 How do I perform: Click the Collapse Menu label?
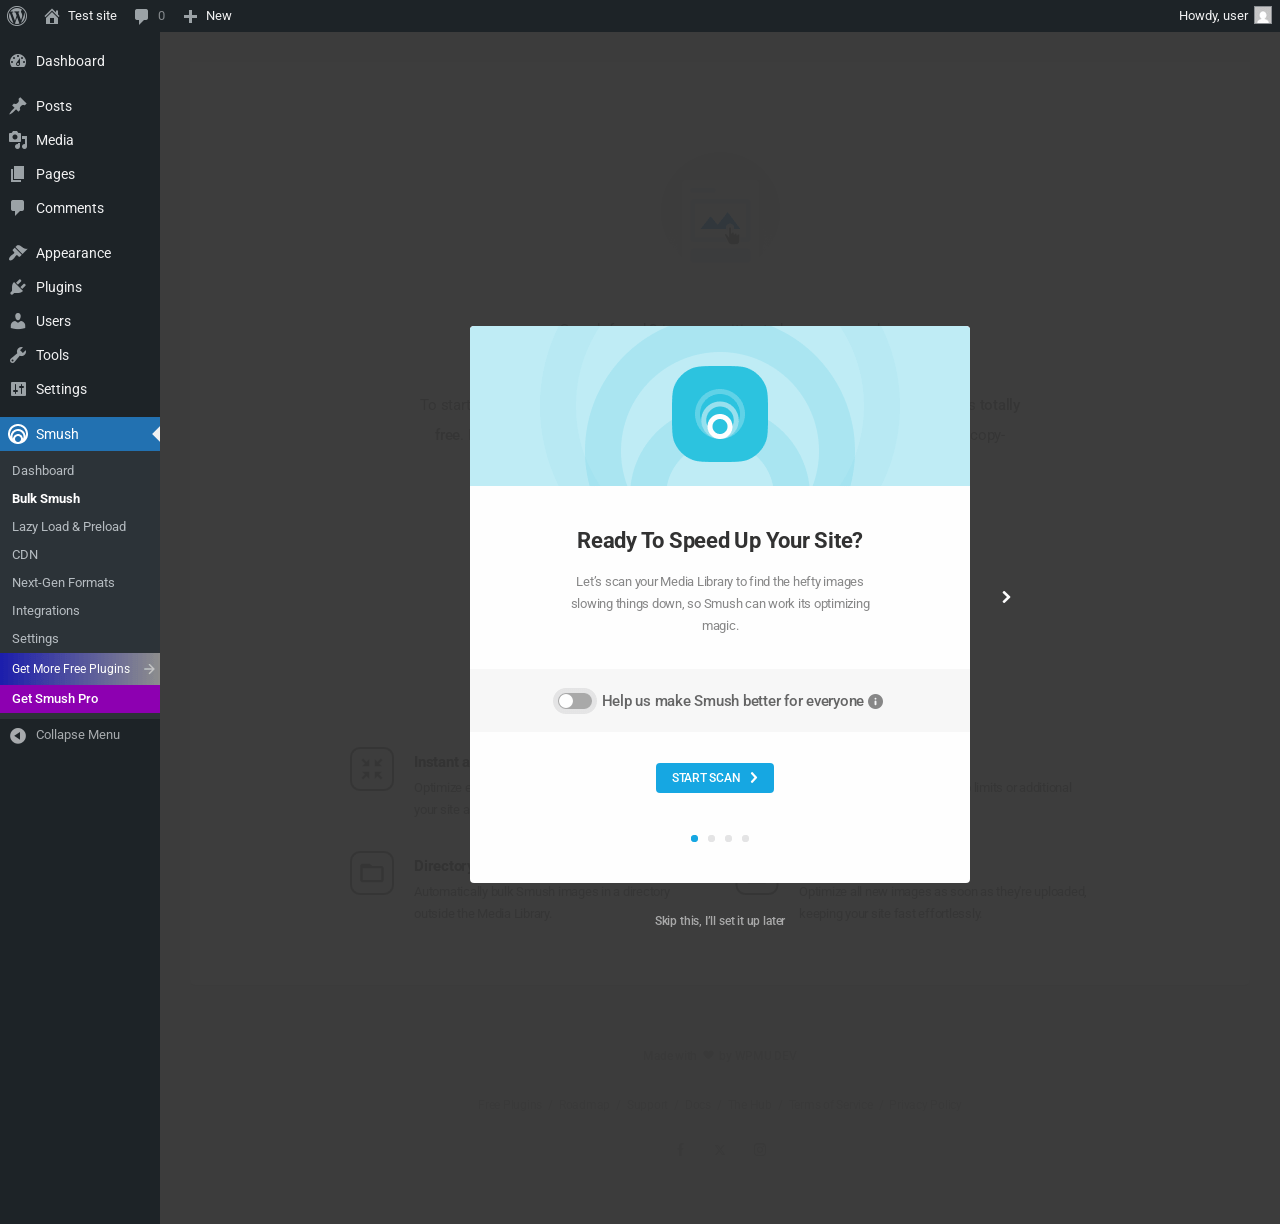coord(78,735)
